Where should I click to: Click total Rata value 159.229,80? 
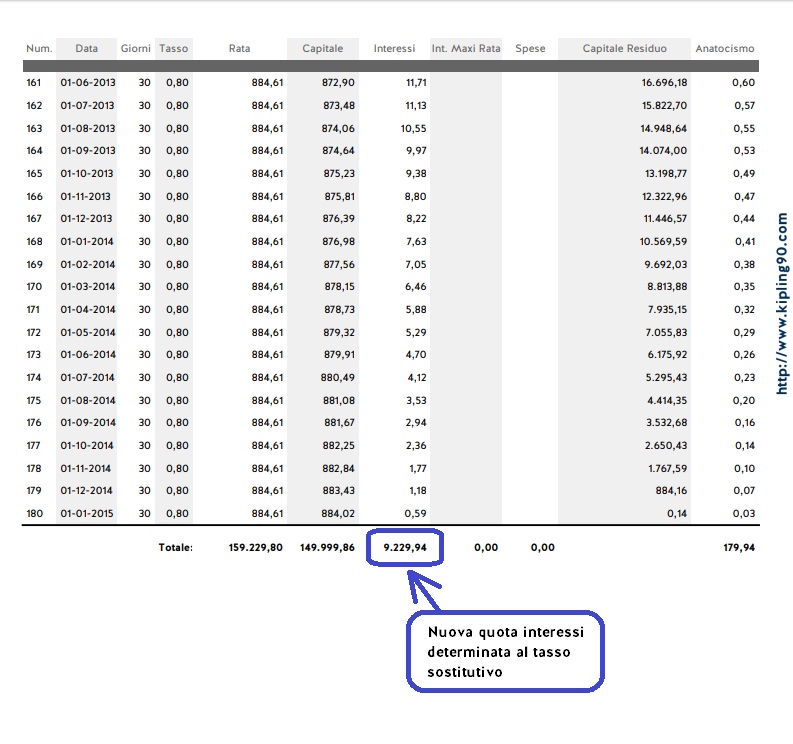(255, 547)
